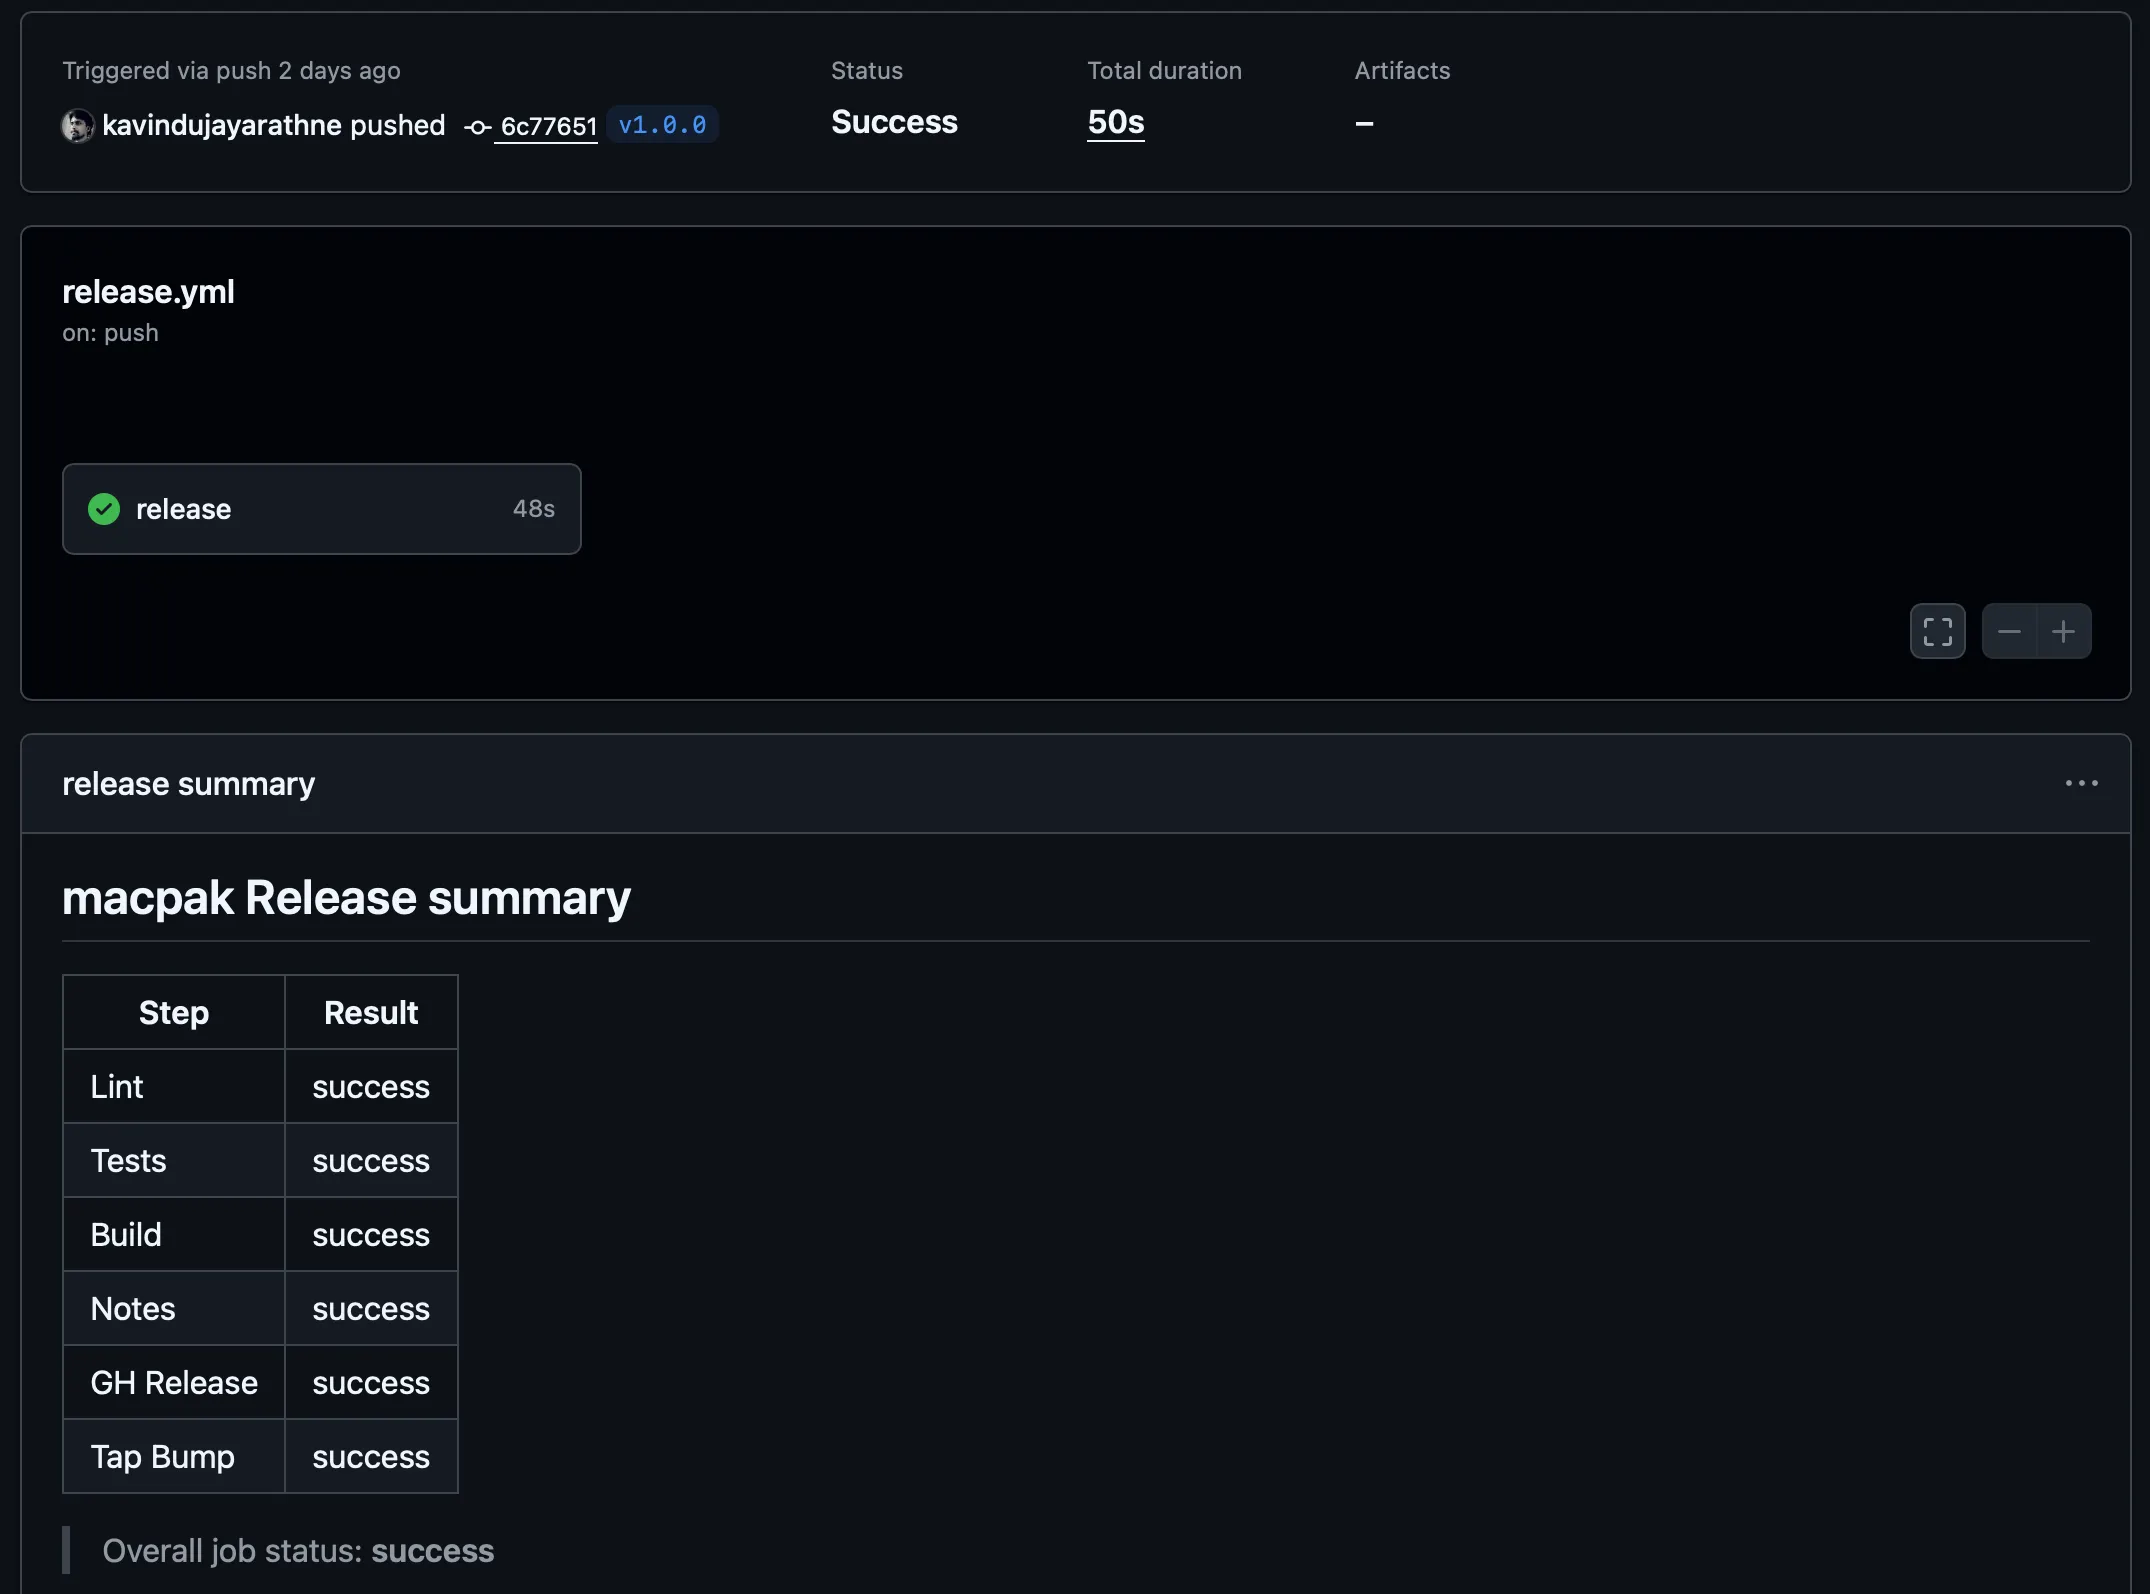
Task: Click the 48s duration on release job
Action: (533, 509)
